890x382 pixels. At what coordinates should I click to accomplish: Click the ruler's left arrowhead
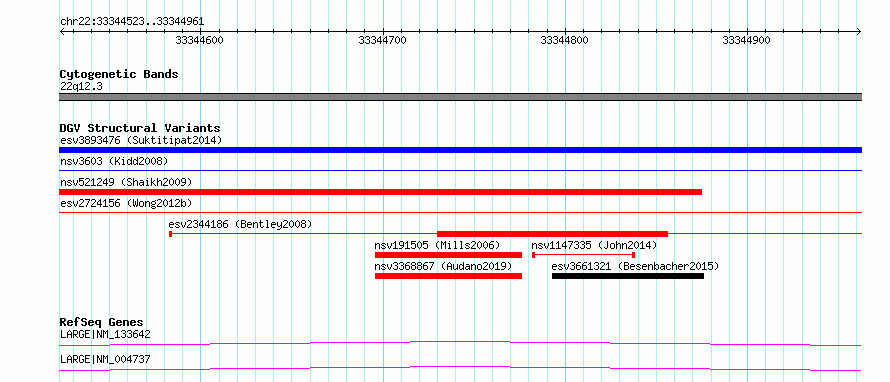62,32
